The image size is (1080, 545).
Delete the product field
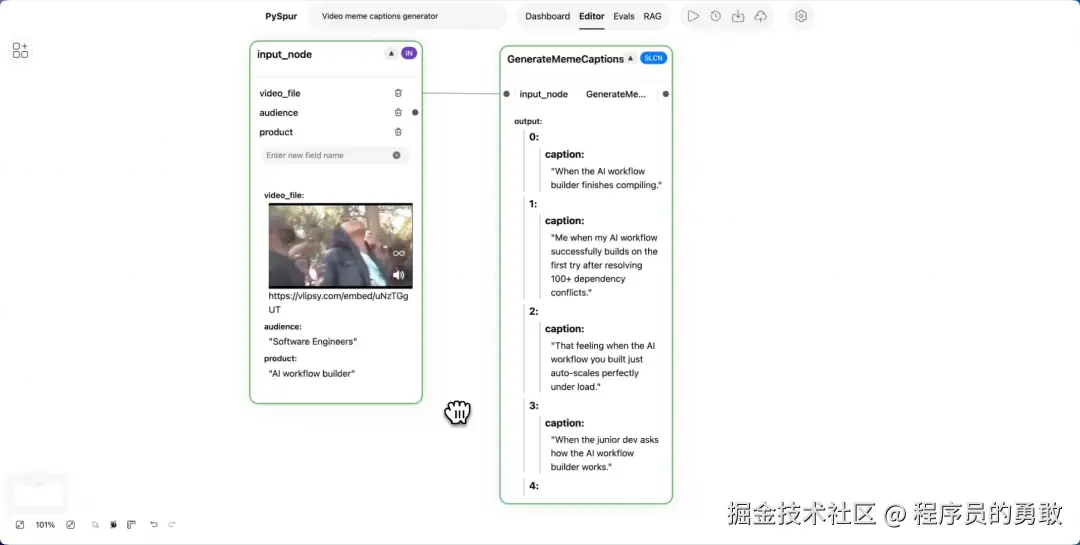coord(398,132)
